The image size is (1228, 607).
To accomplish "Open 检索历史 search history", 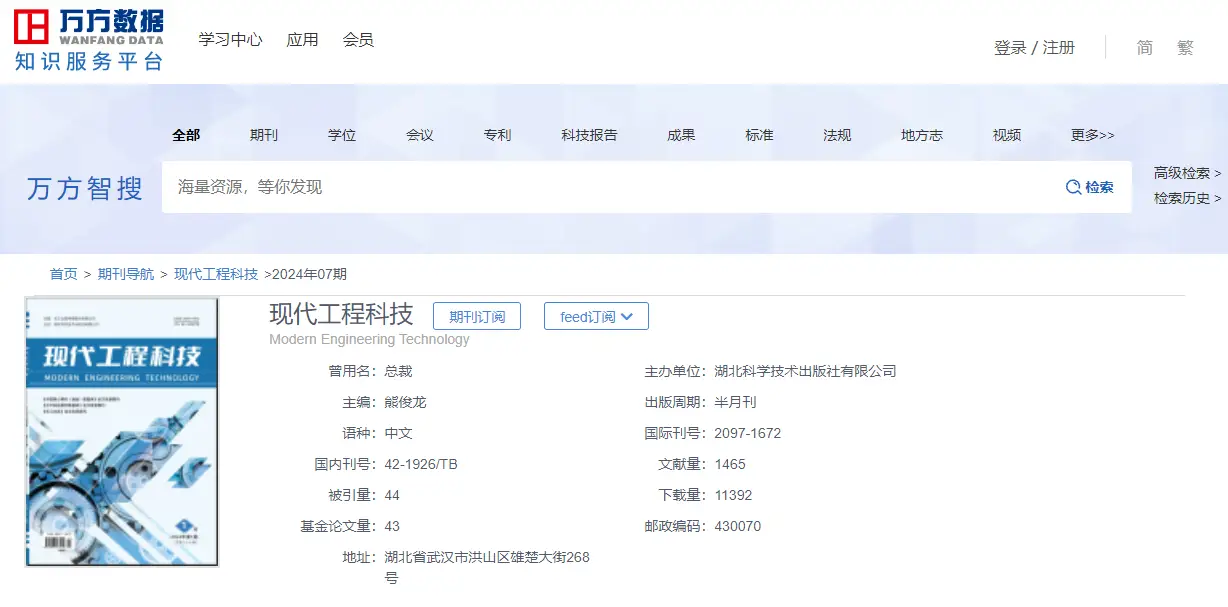I will pyautogui.click(x=1187, y=198).
